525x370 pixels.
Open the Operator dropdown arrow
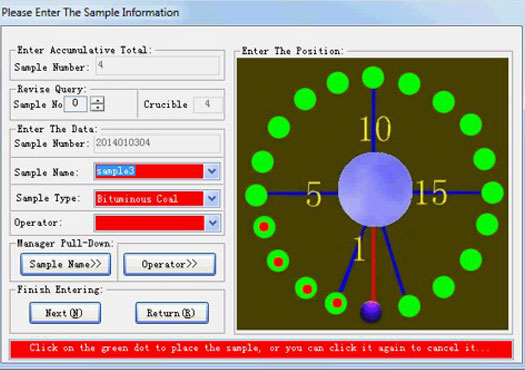pyautogui.click(x=213, y=223)
